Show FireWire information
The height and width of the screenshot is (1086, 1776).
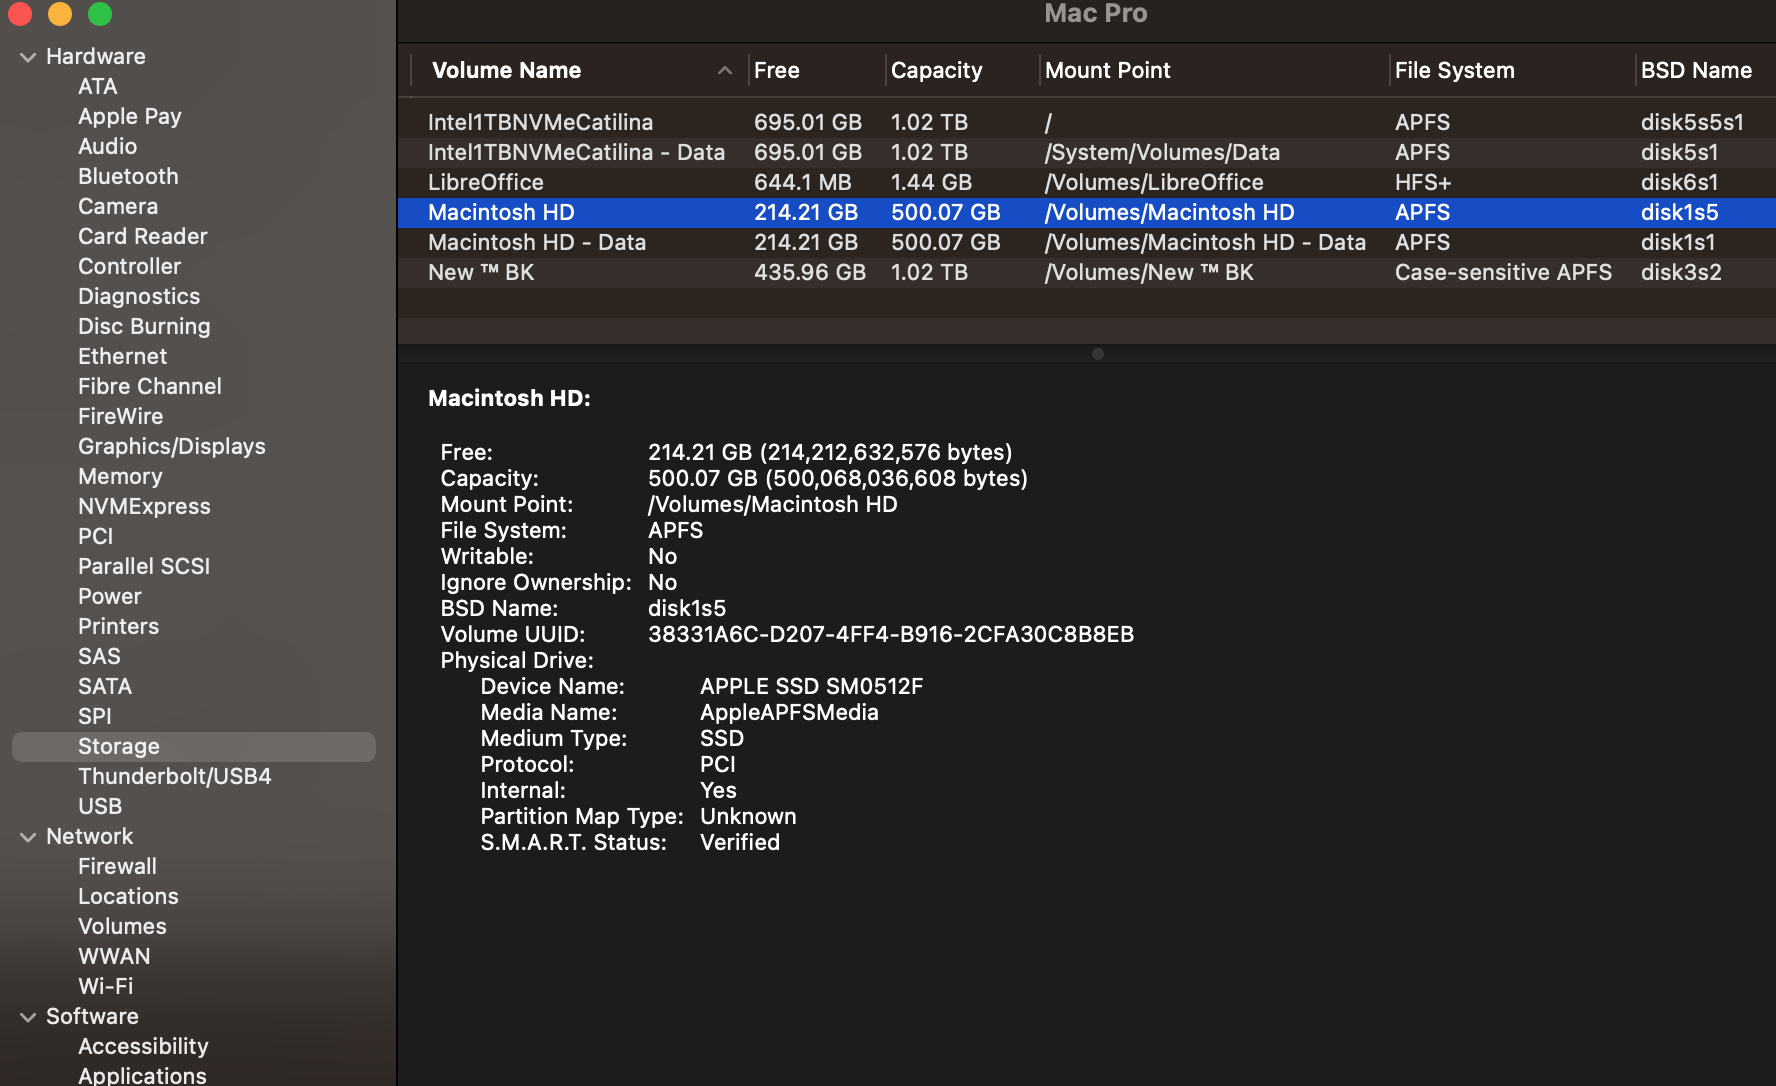click(x=120, y=417)
